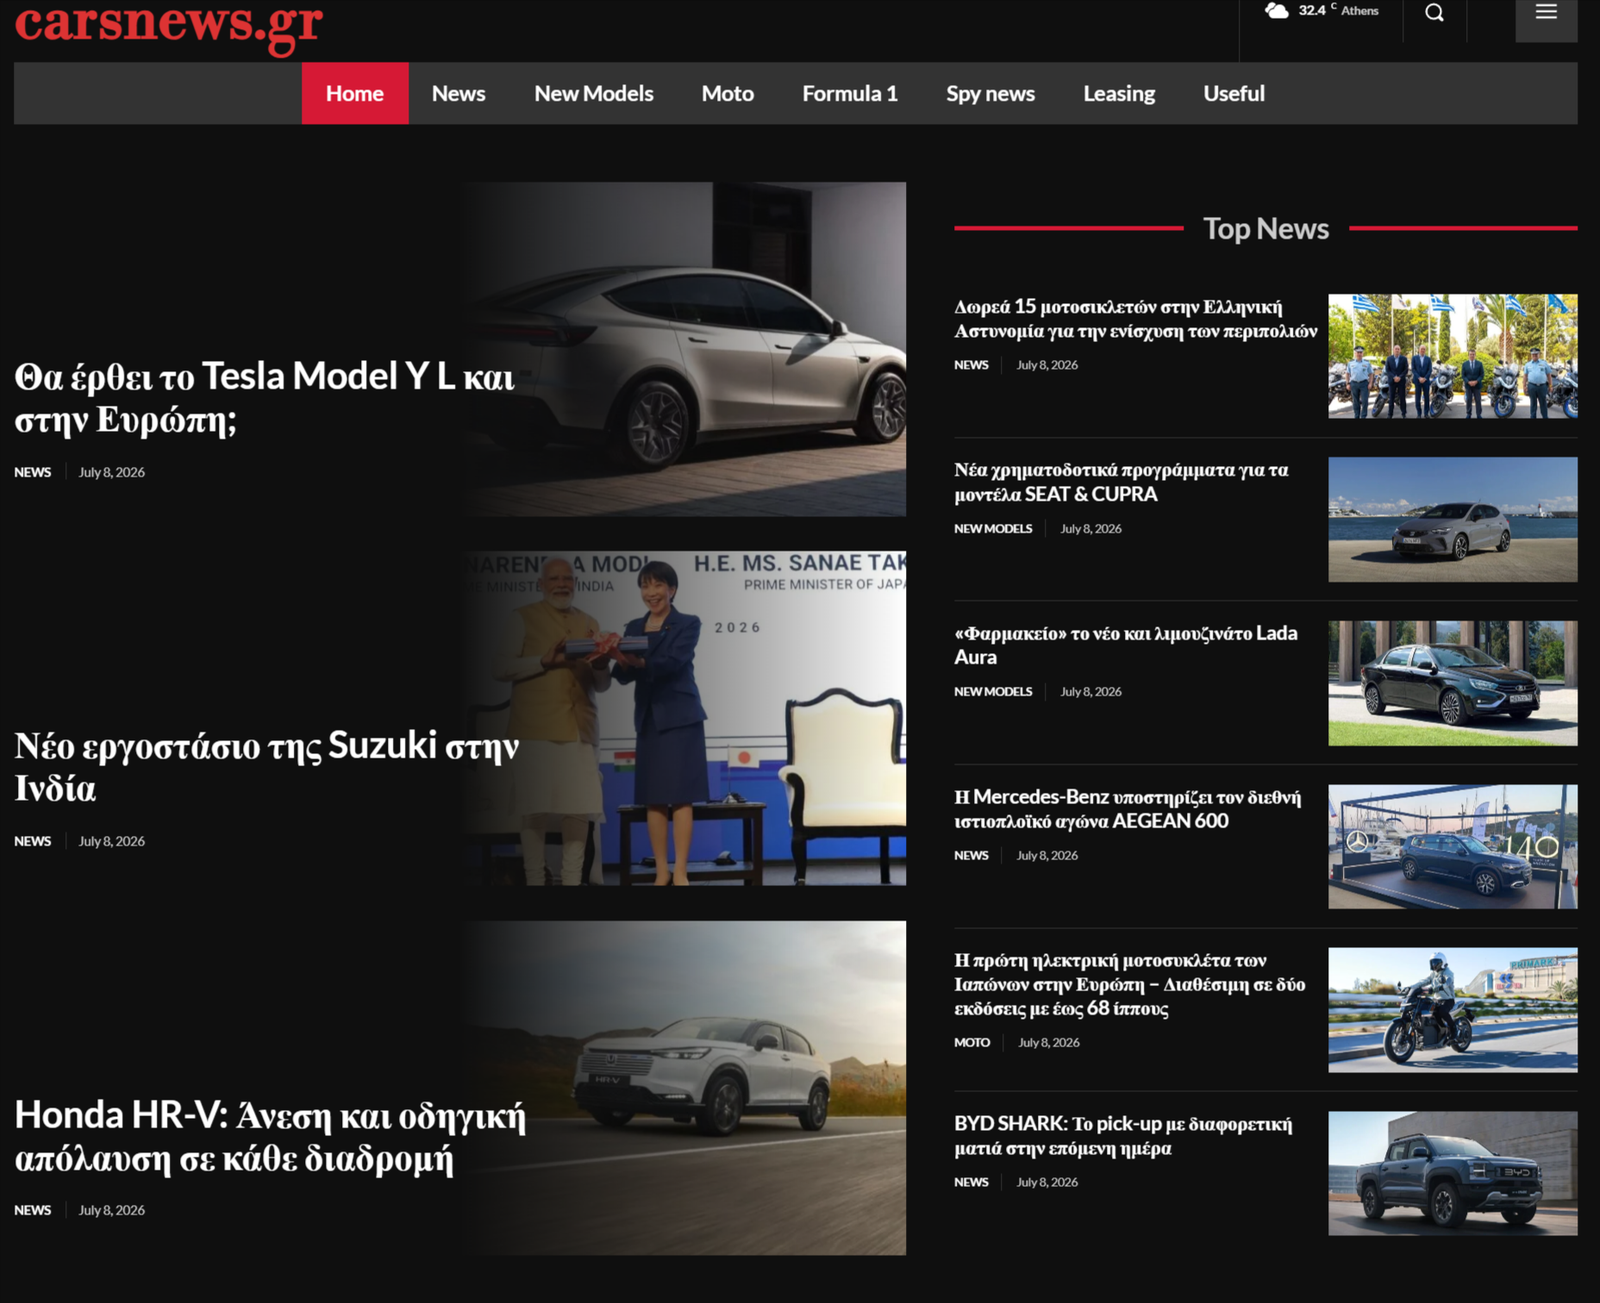This screenshot has height=1303, width=1600.
Task: Open the Useful menu item
Action: (1234, 93)
